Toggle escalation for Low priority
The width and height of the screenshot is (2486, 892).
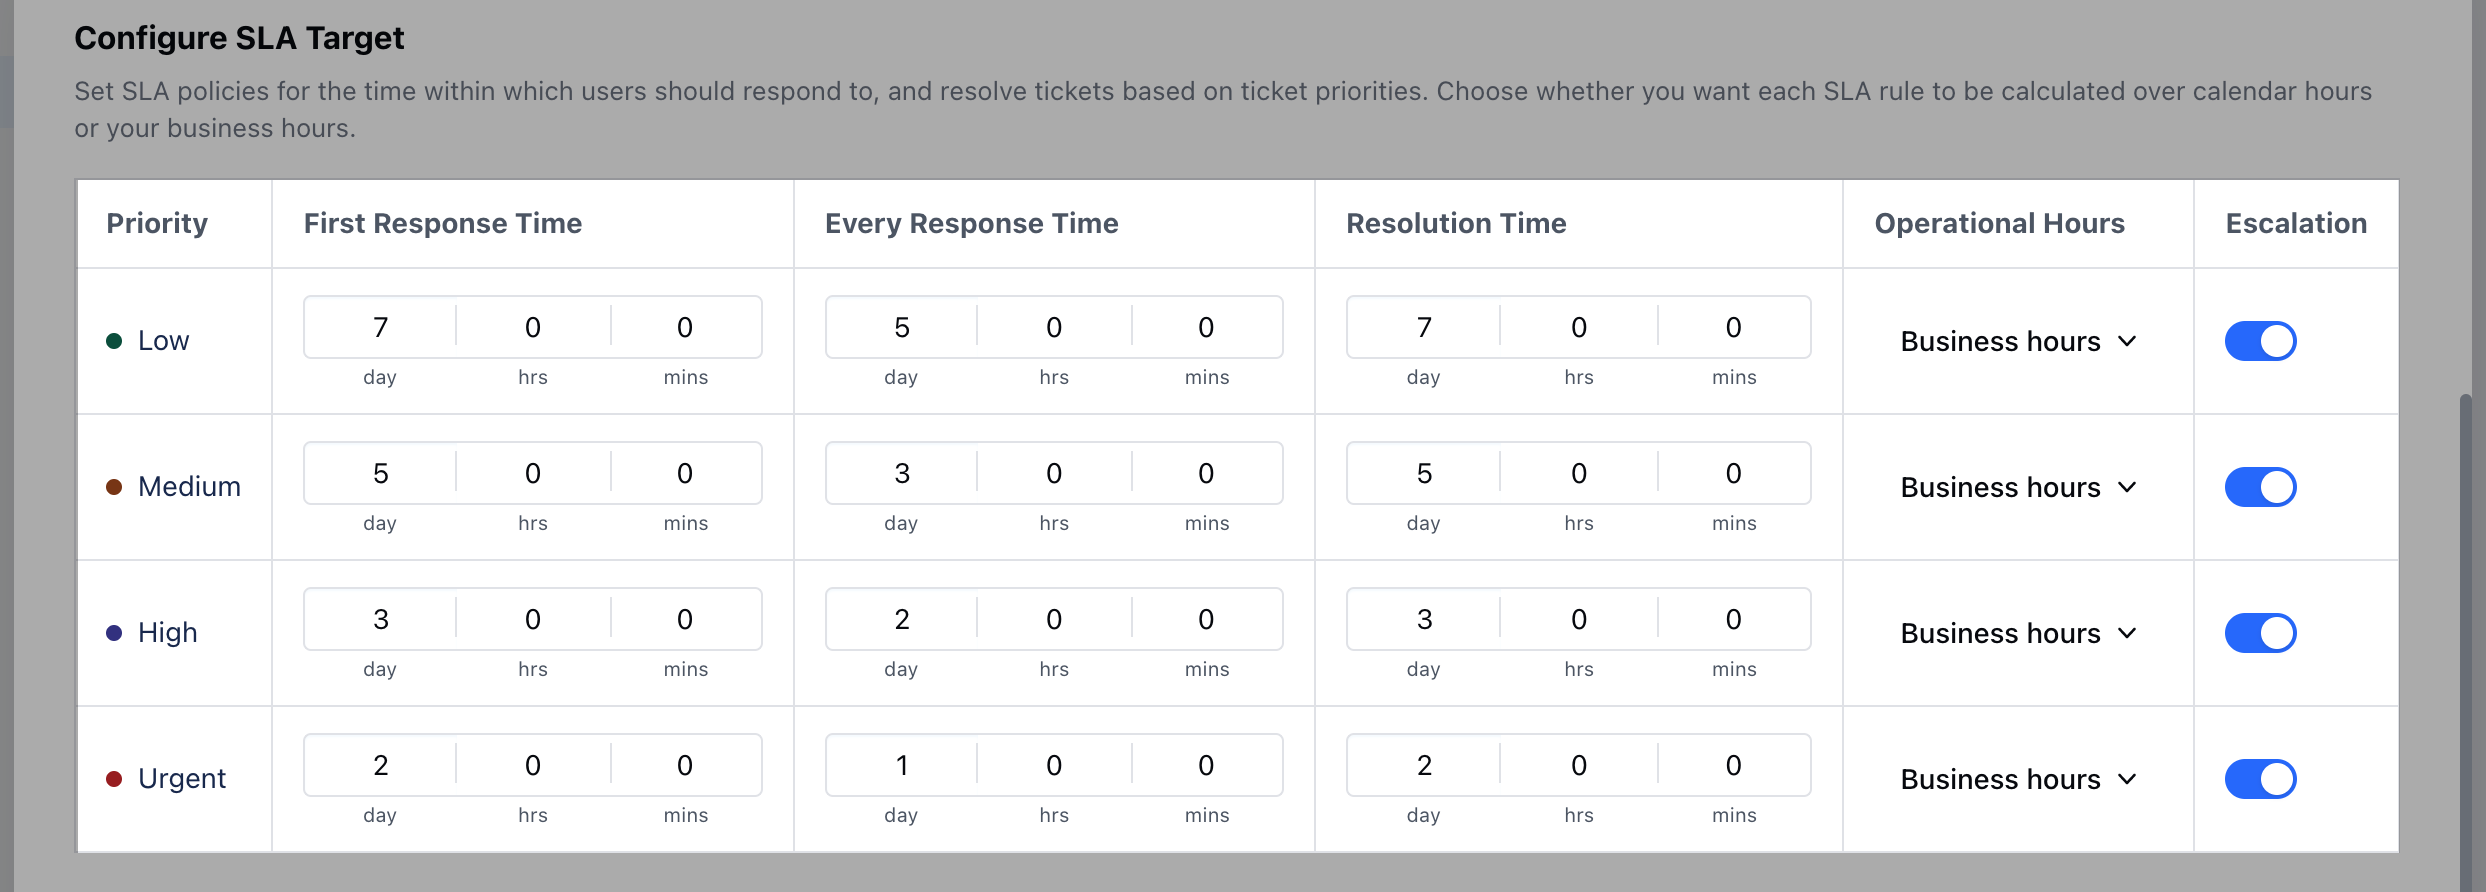[x=2260, y=341]
